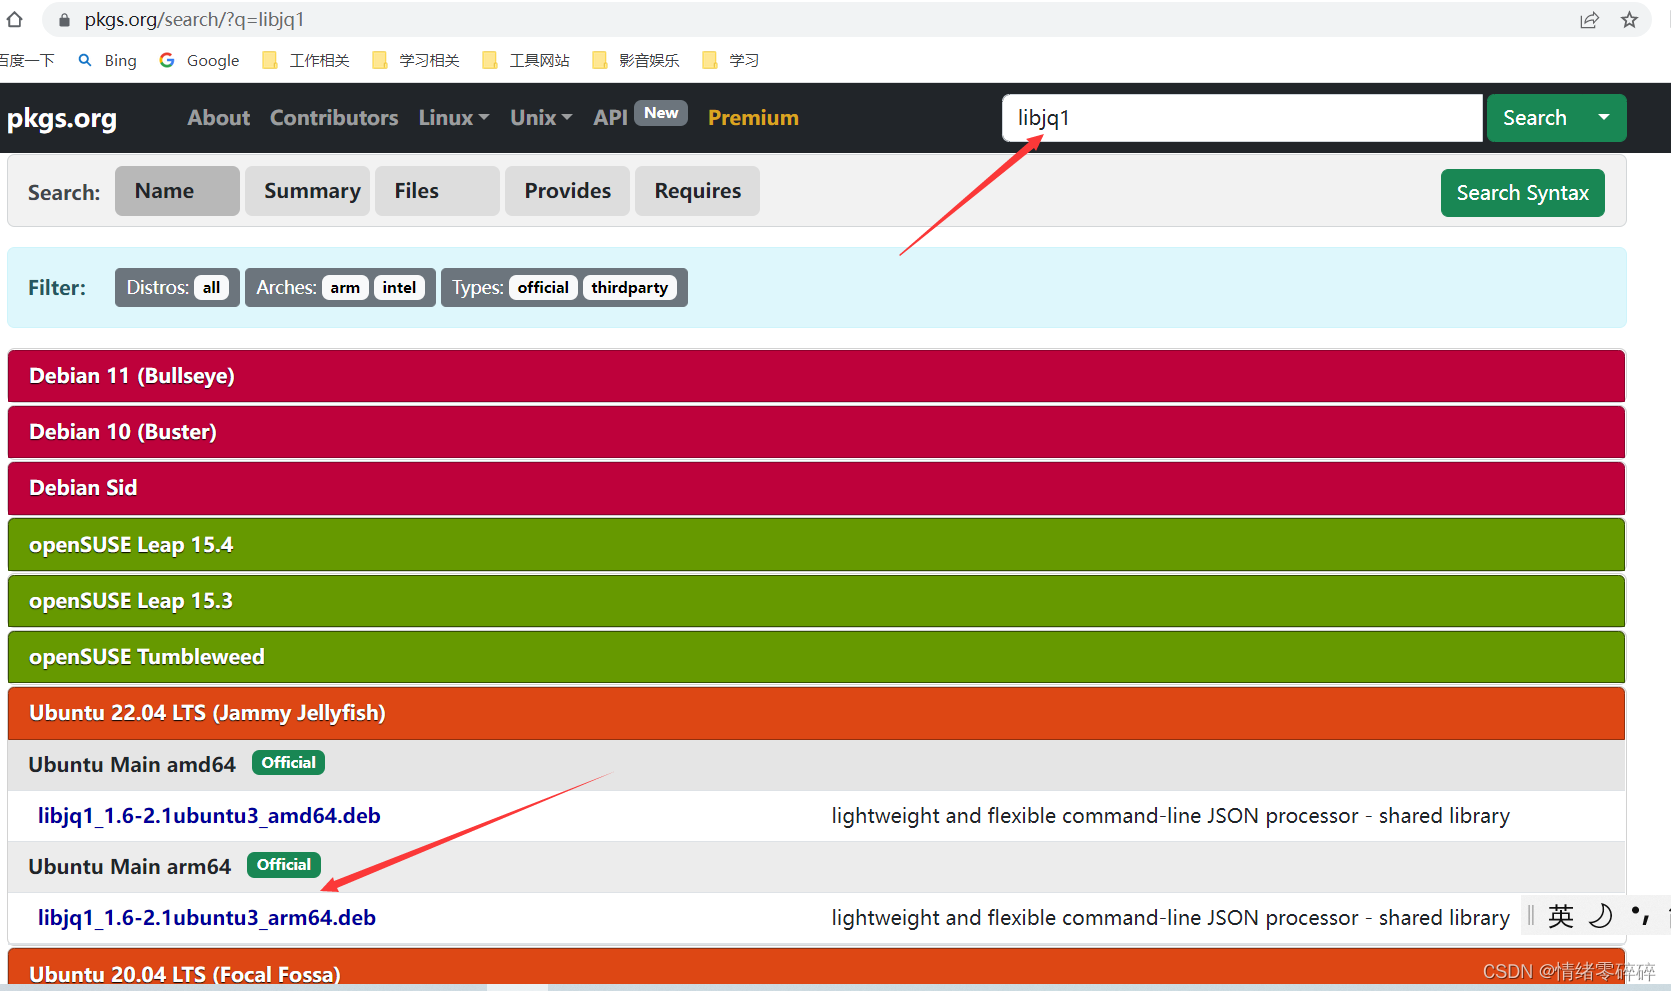Open the 工具网站 bookmarks folder
The width and height of the screenshot is (1671, 991).
[x=524, y=60]
